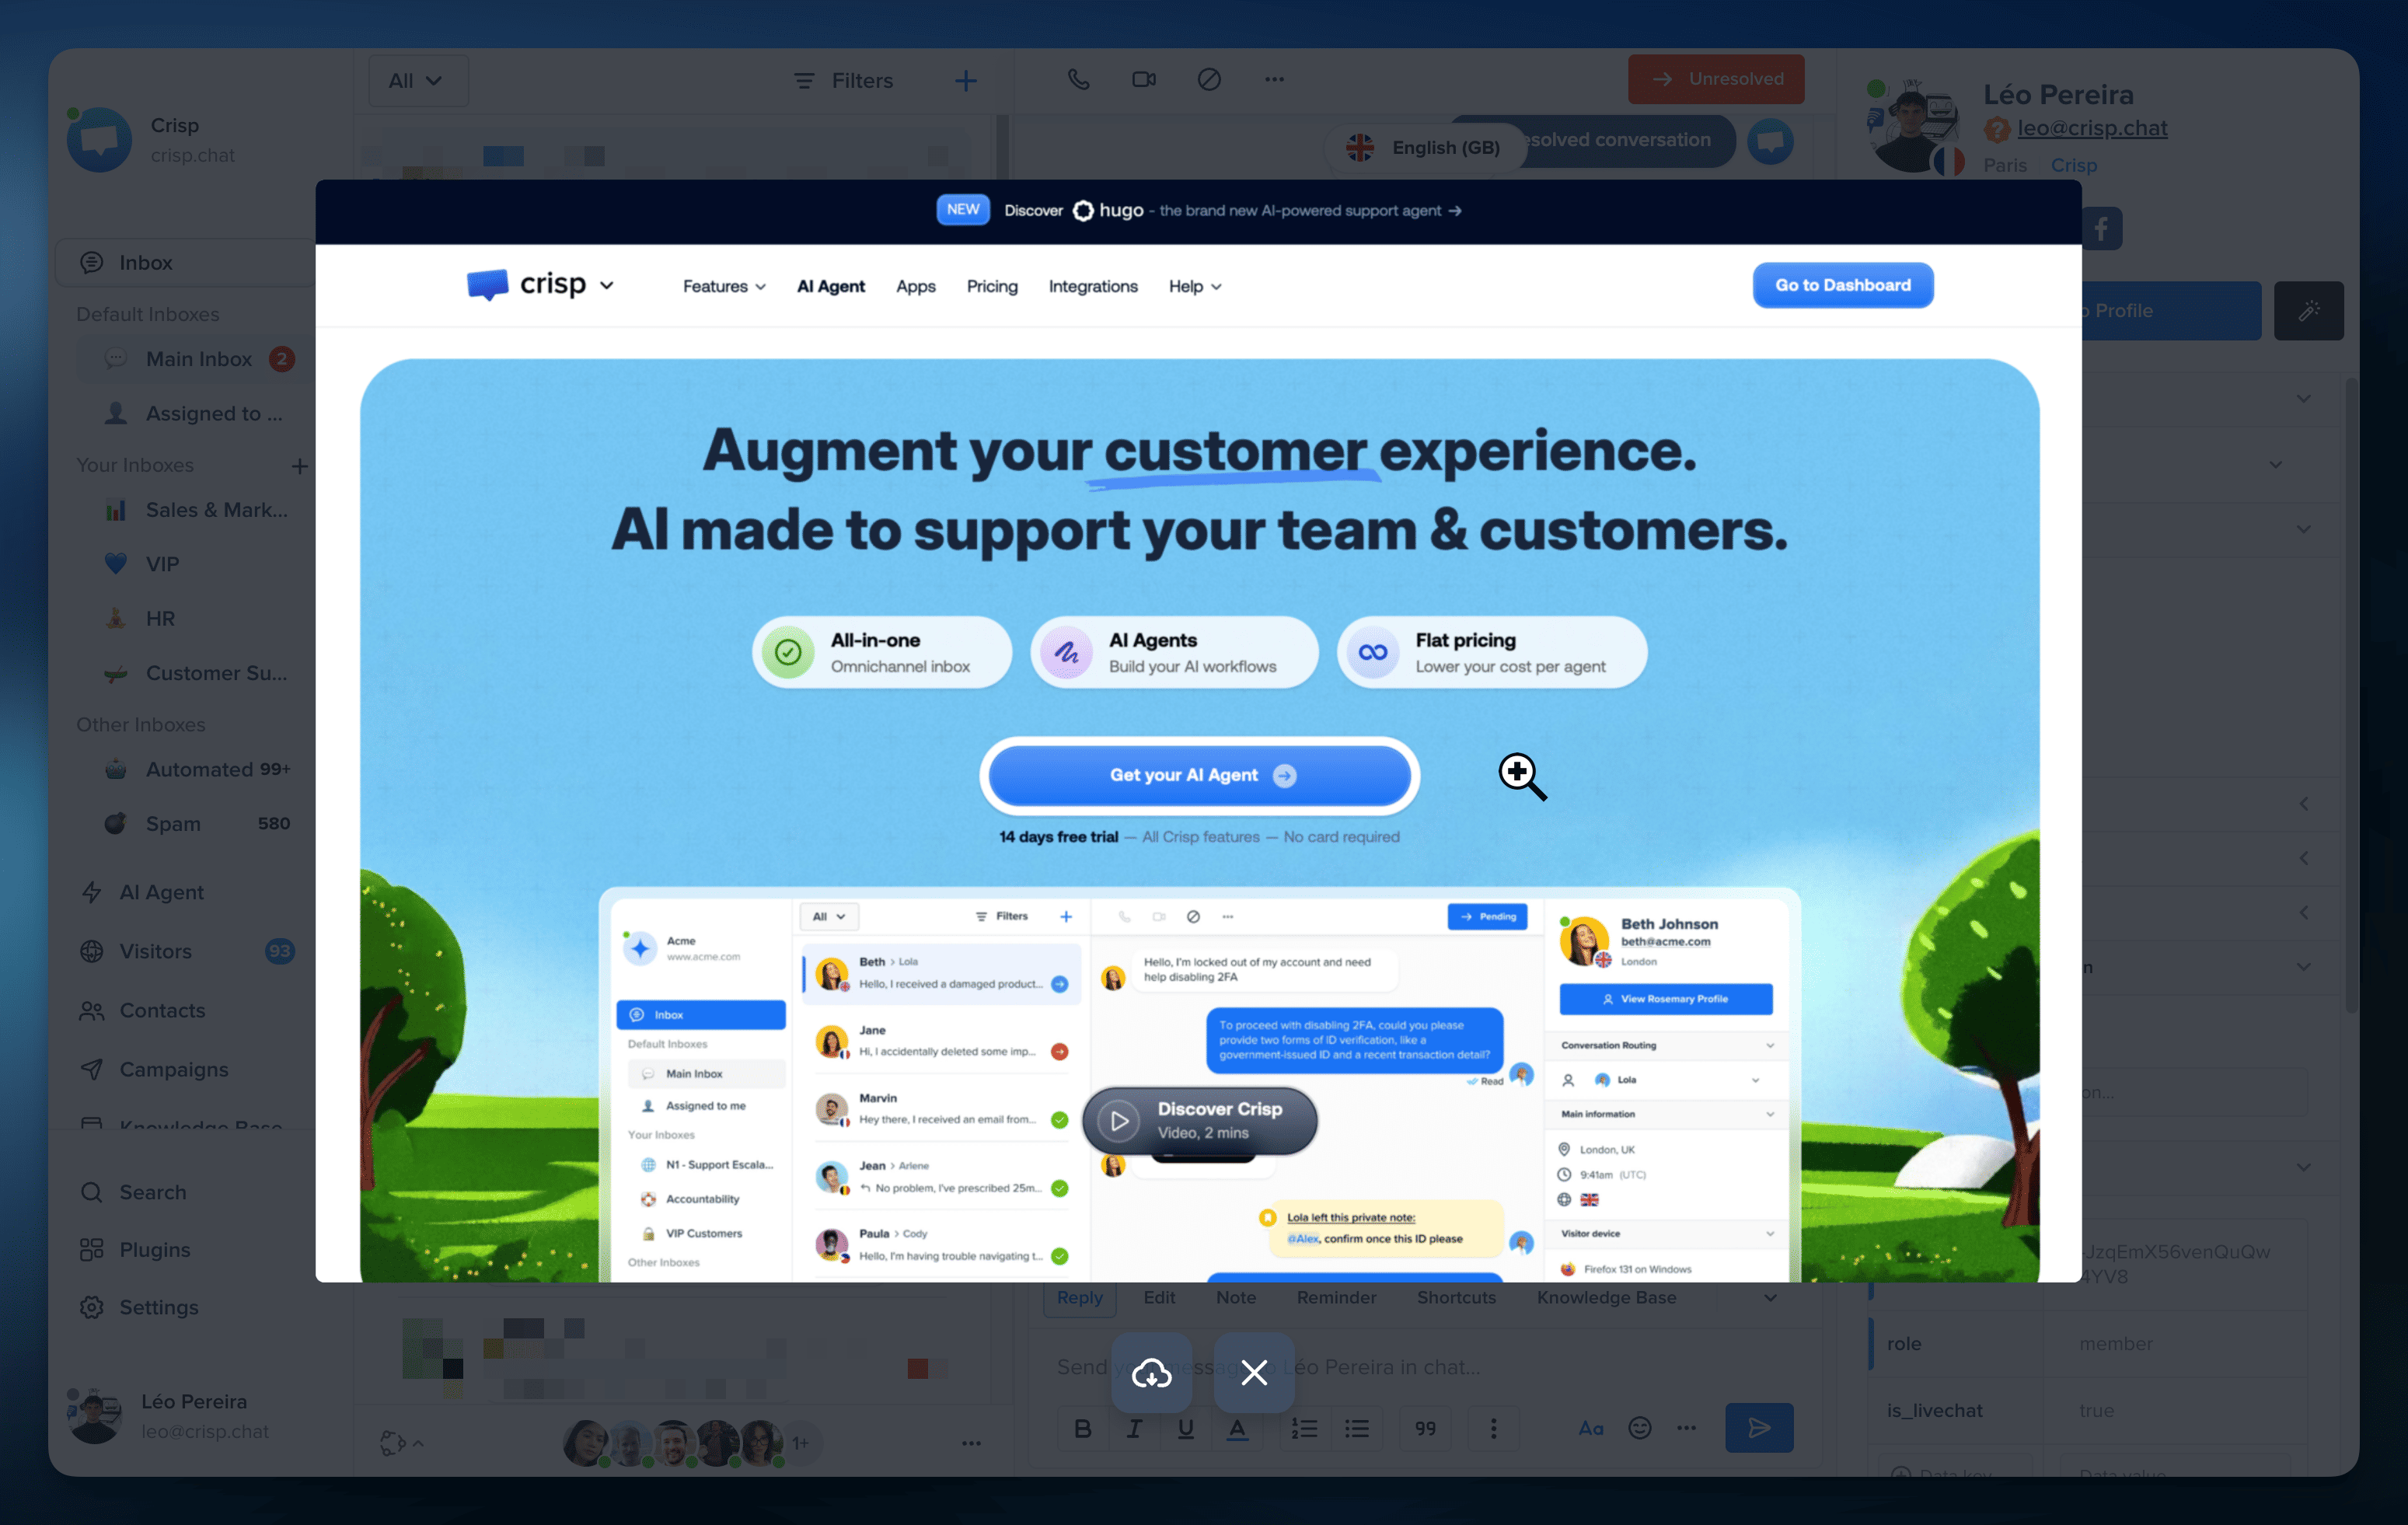
Task: Open operator list ellipsis at conversation list bottom
Action: [971, 1443]
